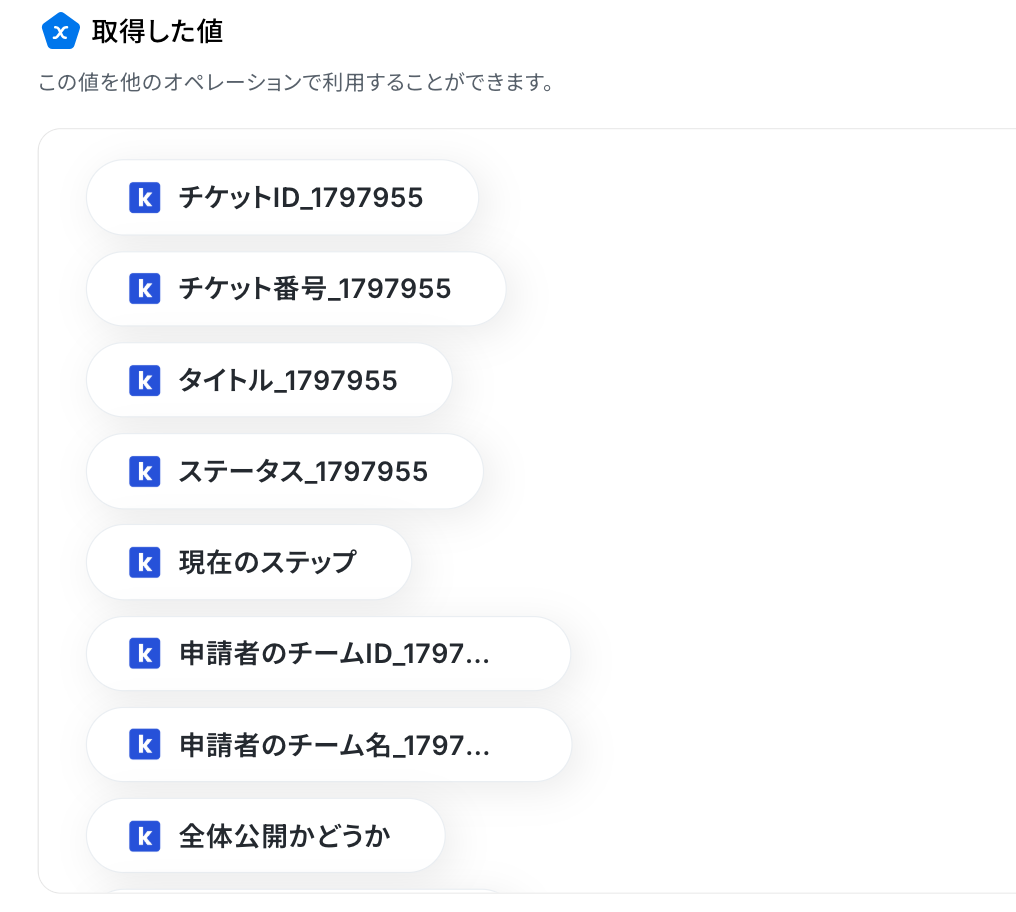The height and width of the screenshot is (912, 1016).
Task: Select the 現在のステップ value chip
Action: click(x=249, y=562)
